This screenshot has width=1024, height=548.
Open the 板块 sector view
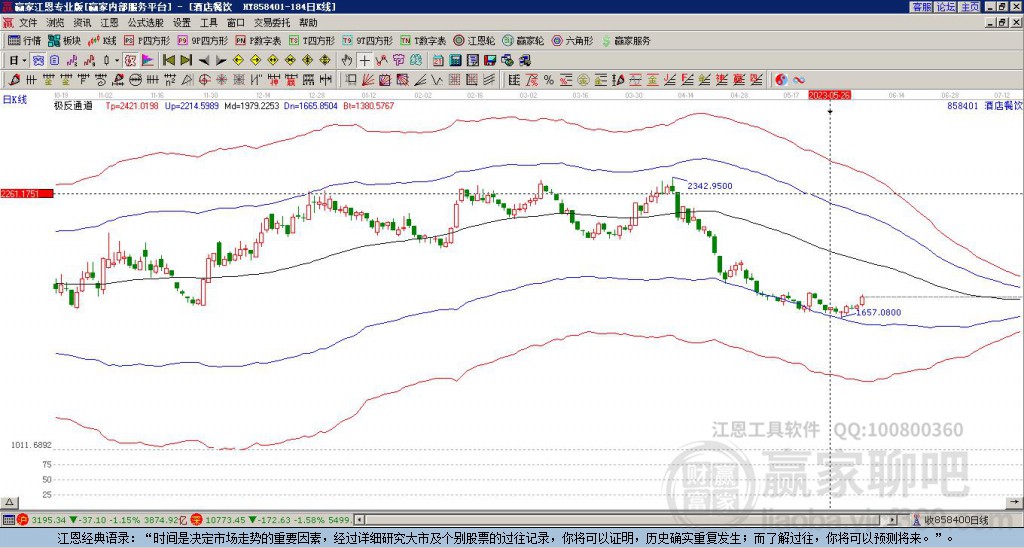64,40
